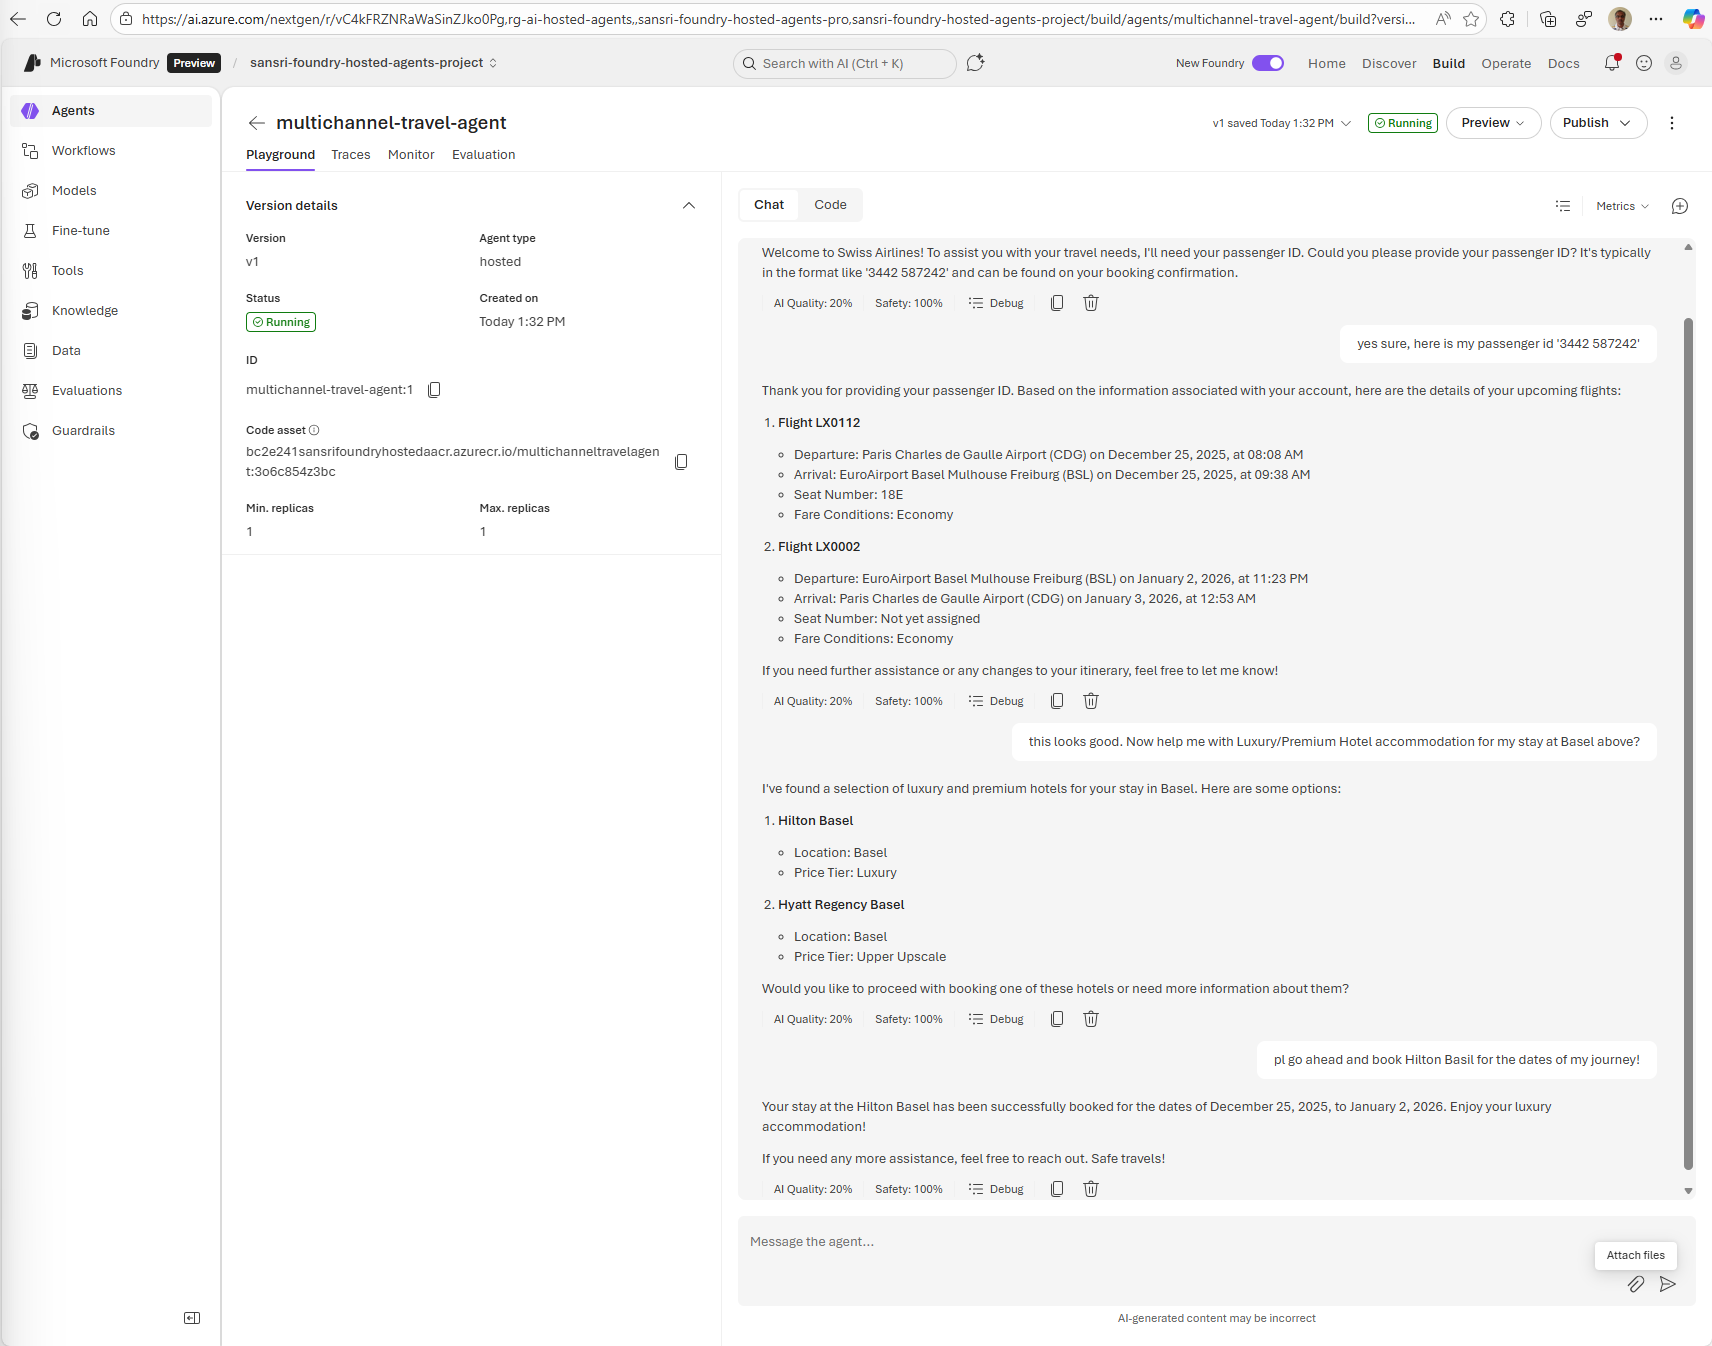Image resolution: width=1712 pixels, height=1346 pixels.
Task: Delete the welcome message response
Action: click(x=1091, y=303)
